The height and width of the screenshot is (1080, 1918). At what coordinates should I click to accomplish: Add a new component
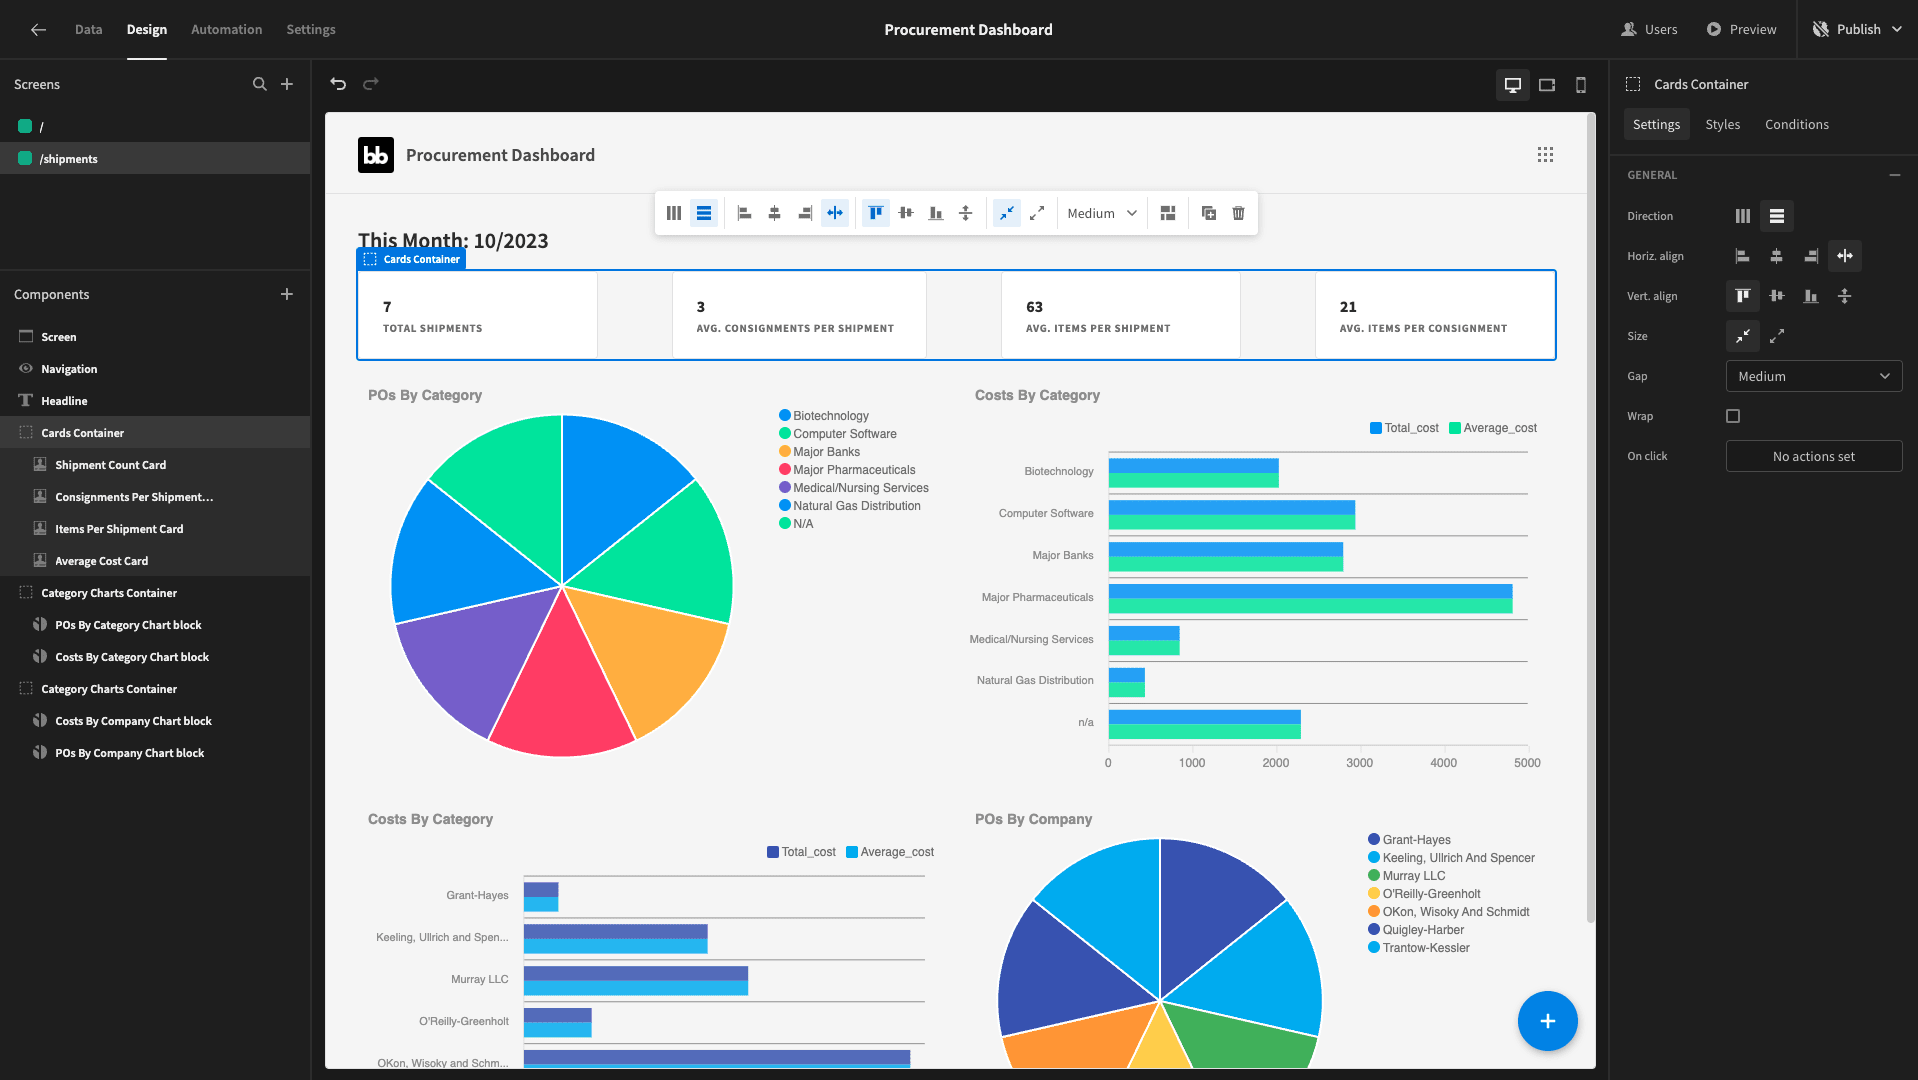pyautogui.click(x=287, y=294)
